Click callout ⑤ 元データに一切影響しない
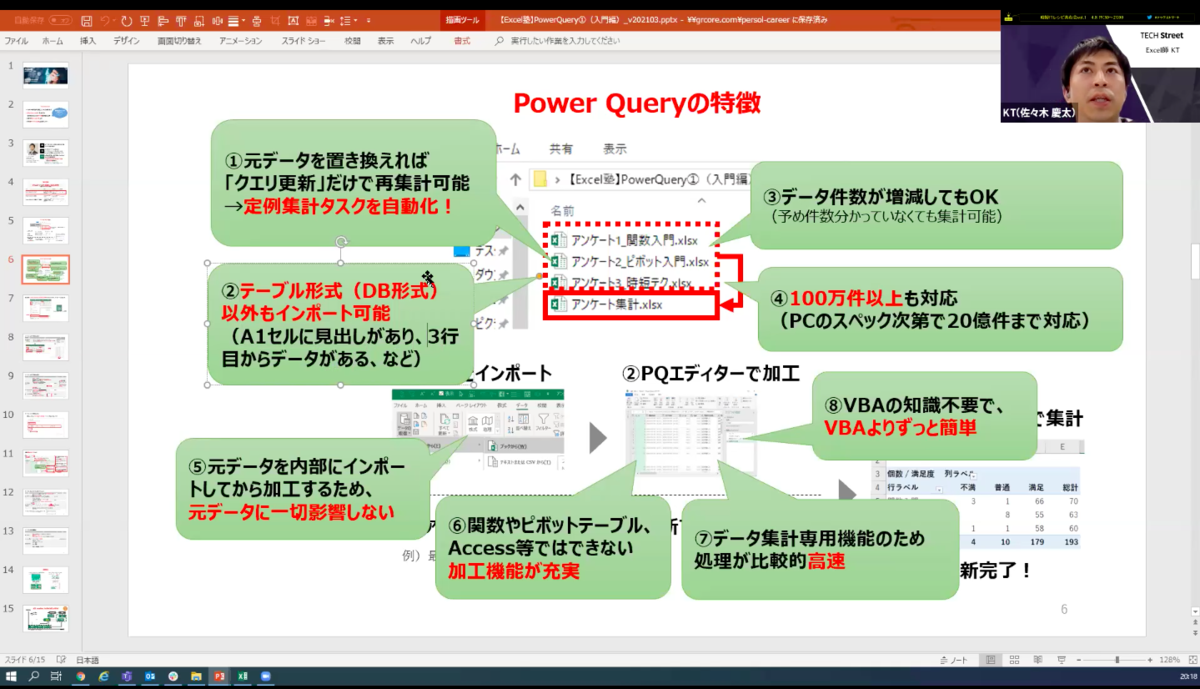Viewport: 1200px width, 689px height. (x=305, y=491)
